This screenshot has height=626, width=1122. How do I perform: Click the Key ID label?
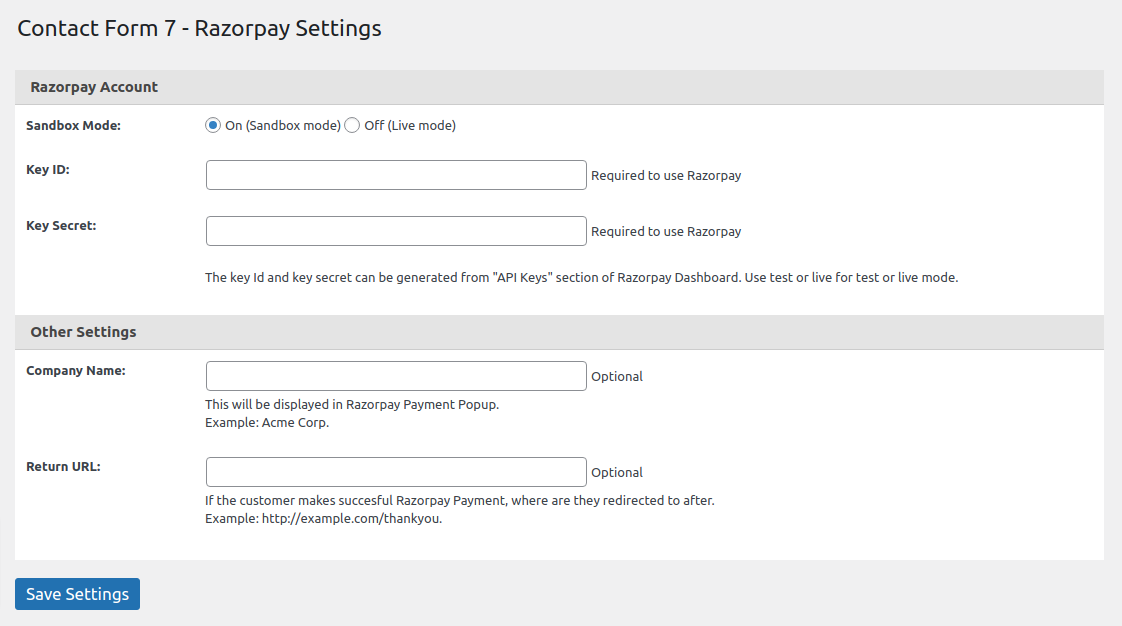pos(48,170)
